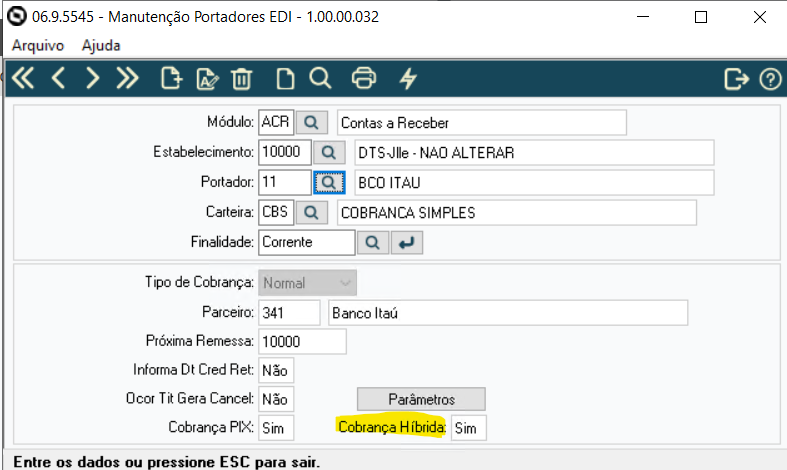This screenshot has width=787, height=470.
Task: Click the status bar ESC message
Action: tap(166, 461)
